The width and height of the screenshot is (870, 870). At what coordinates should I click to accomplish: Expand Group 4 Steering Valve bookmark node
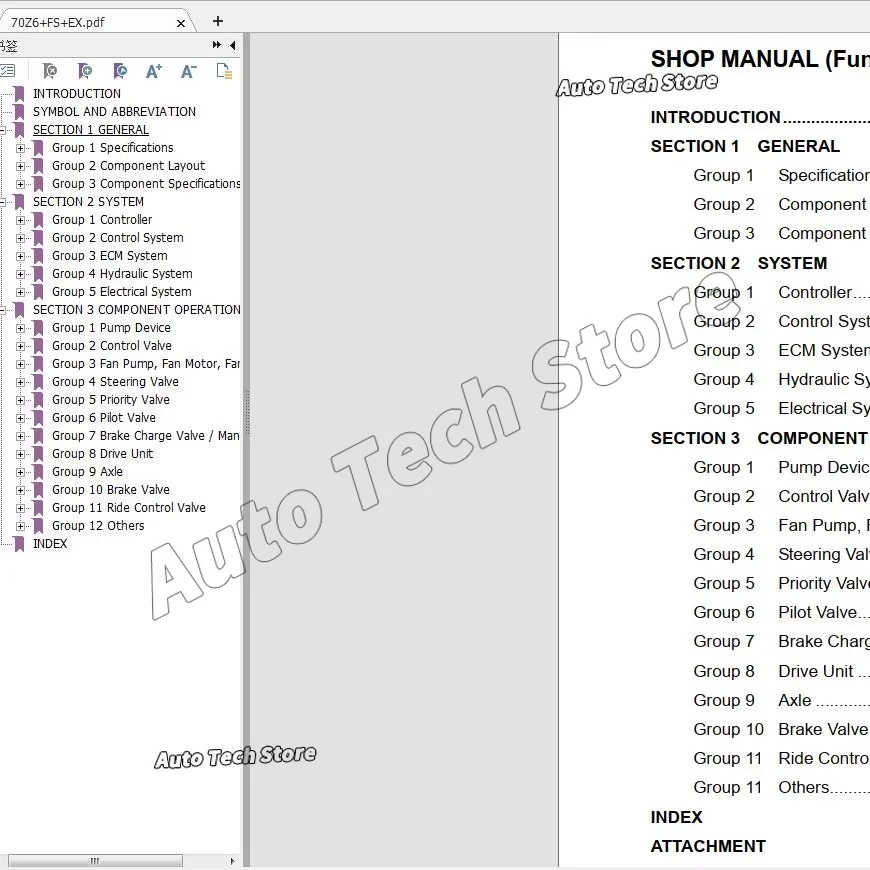(21, 382)
